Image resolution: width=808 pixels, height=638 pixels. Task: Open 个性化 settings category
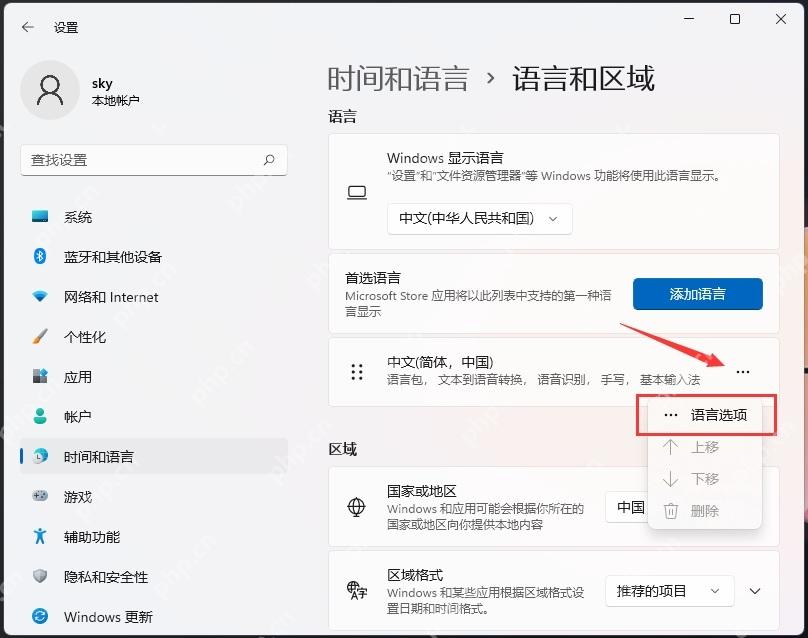pos(154,337)
